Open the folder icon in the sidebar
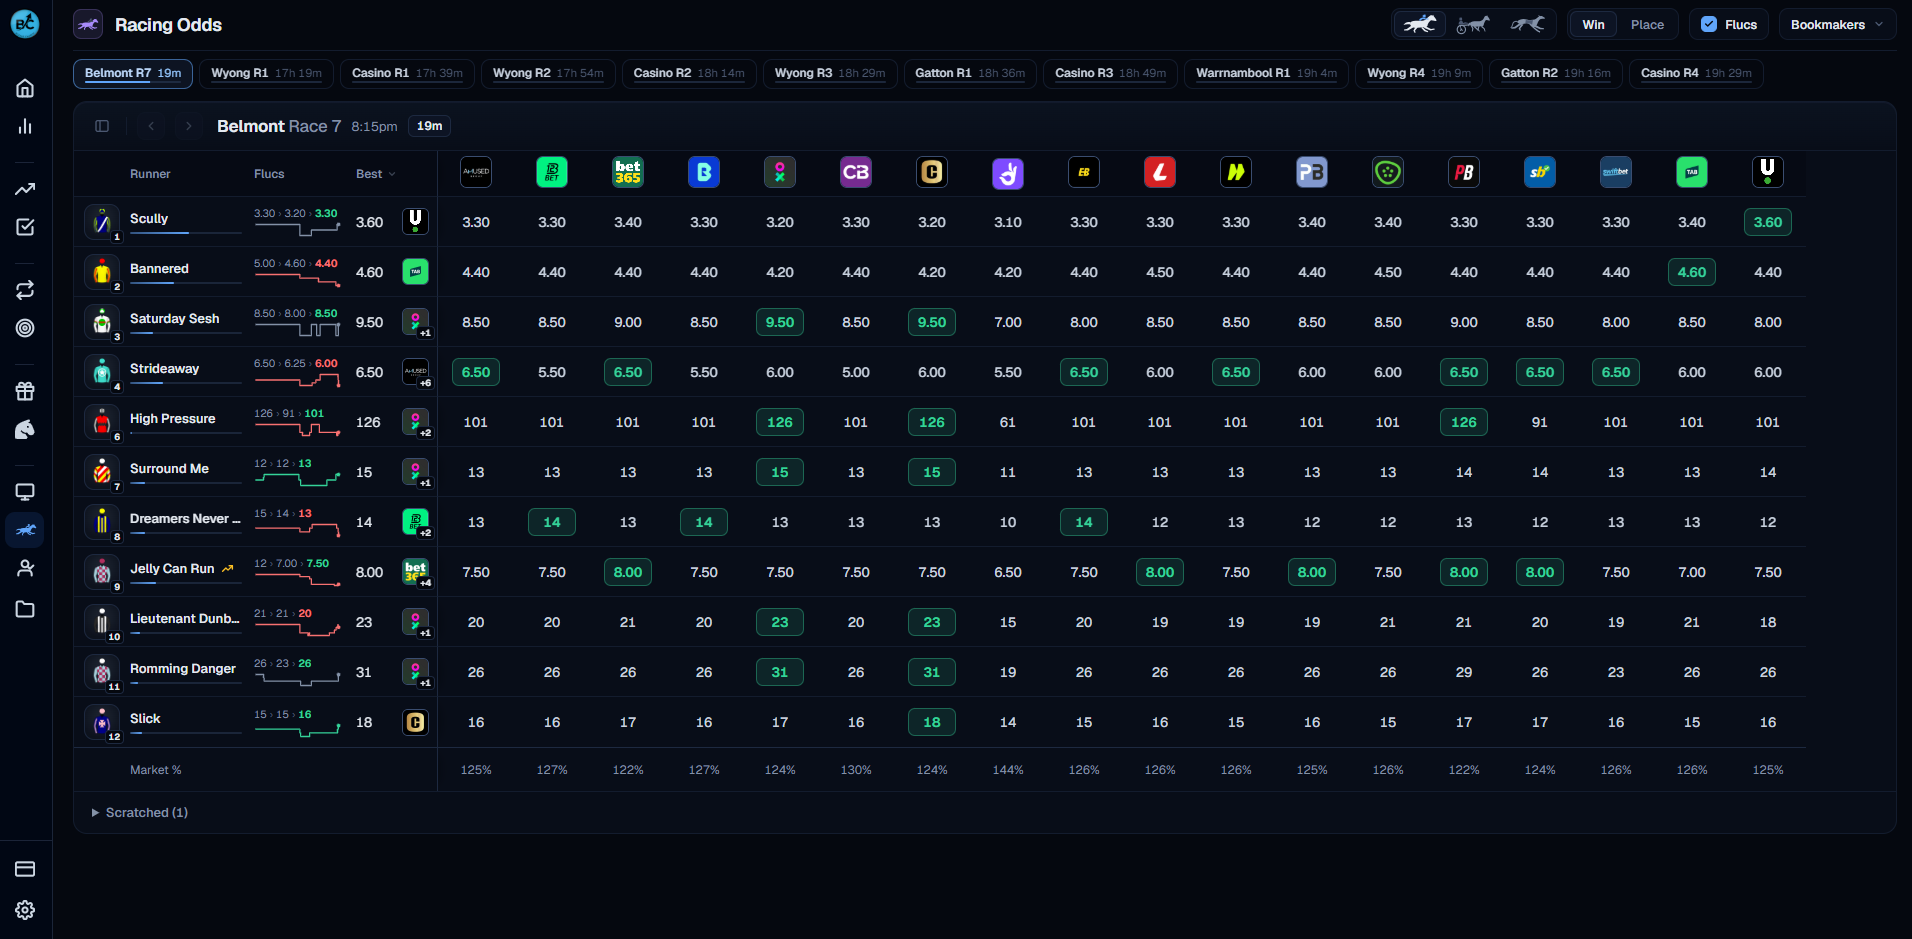 (x=25, y=609)
